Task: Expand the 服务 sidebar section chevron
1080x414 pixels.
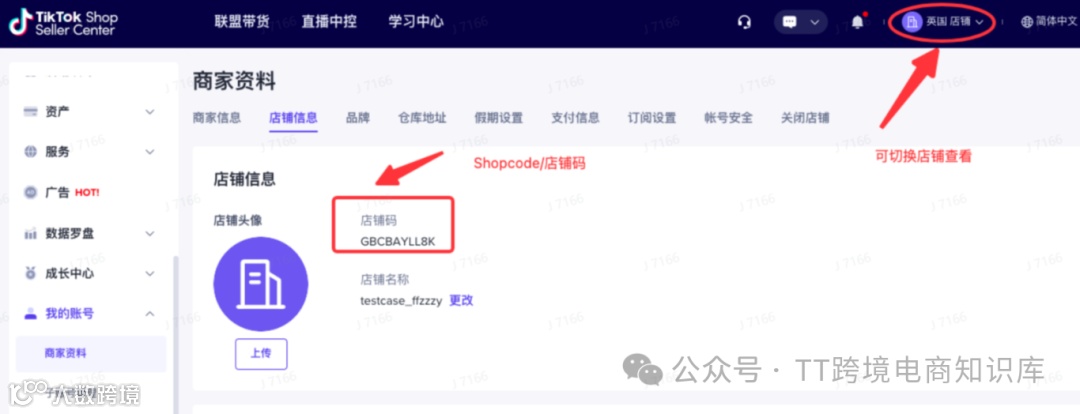Action: click(150, 152)
